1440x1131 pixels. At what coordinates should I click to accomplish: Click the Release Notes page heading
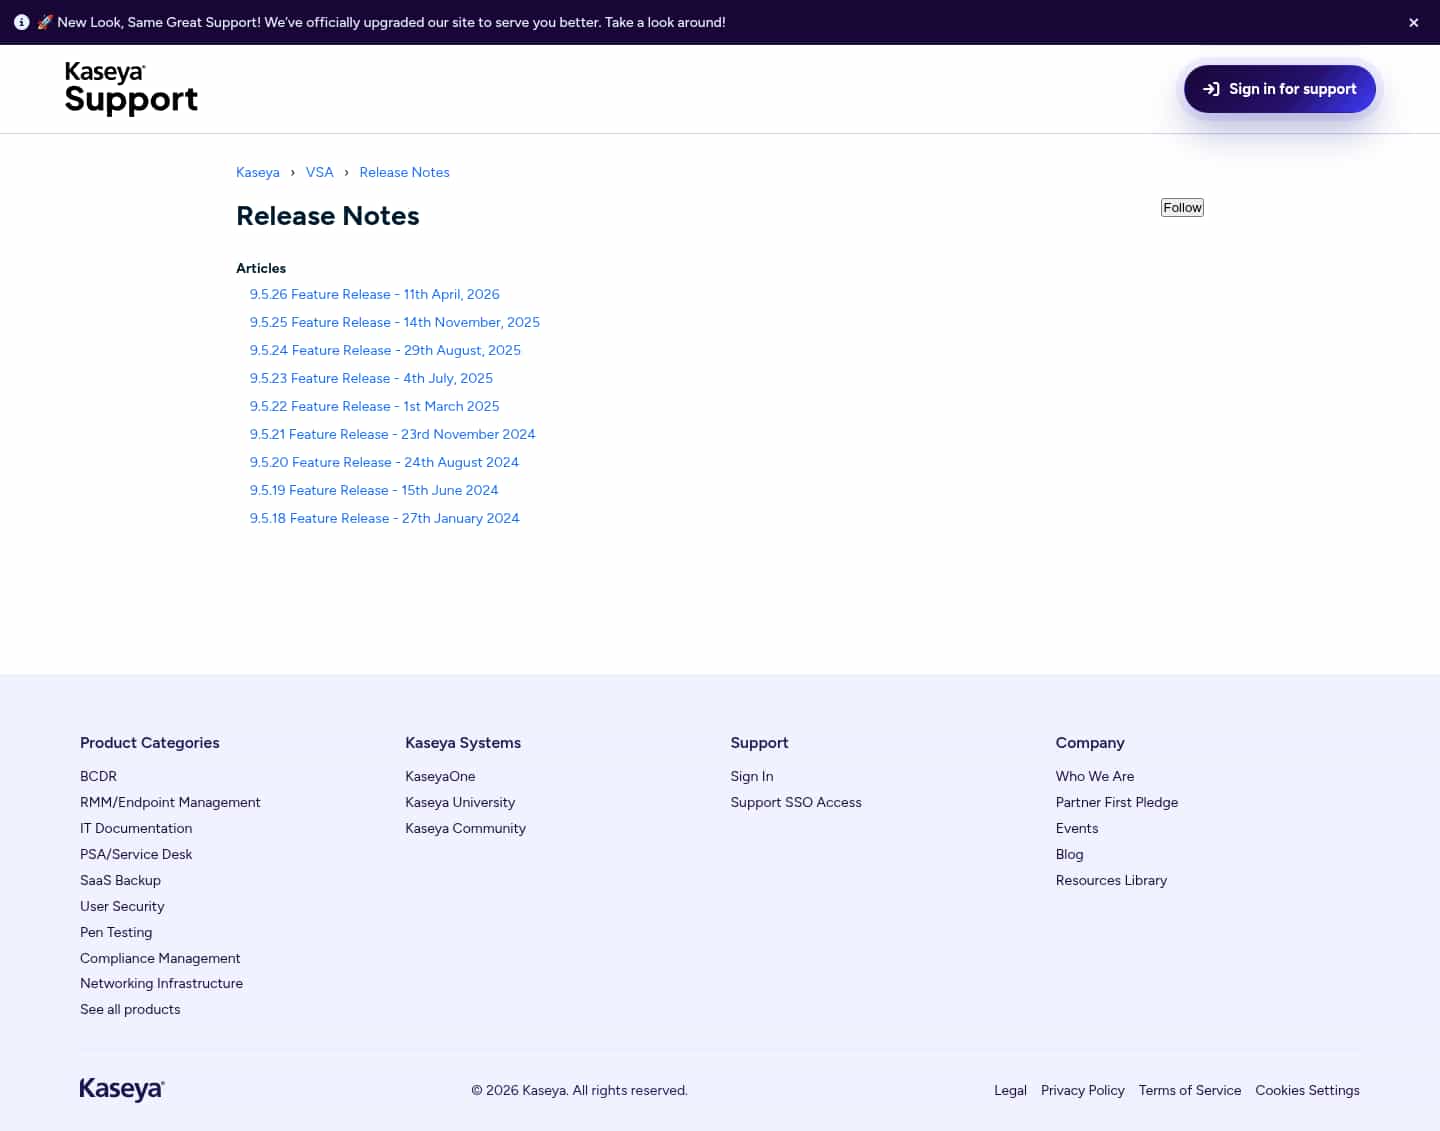pyautogui.click(x=328, y=216)
